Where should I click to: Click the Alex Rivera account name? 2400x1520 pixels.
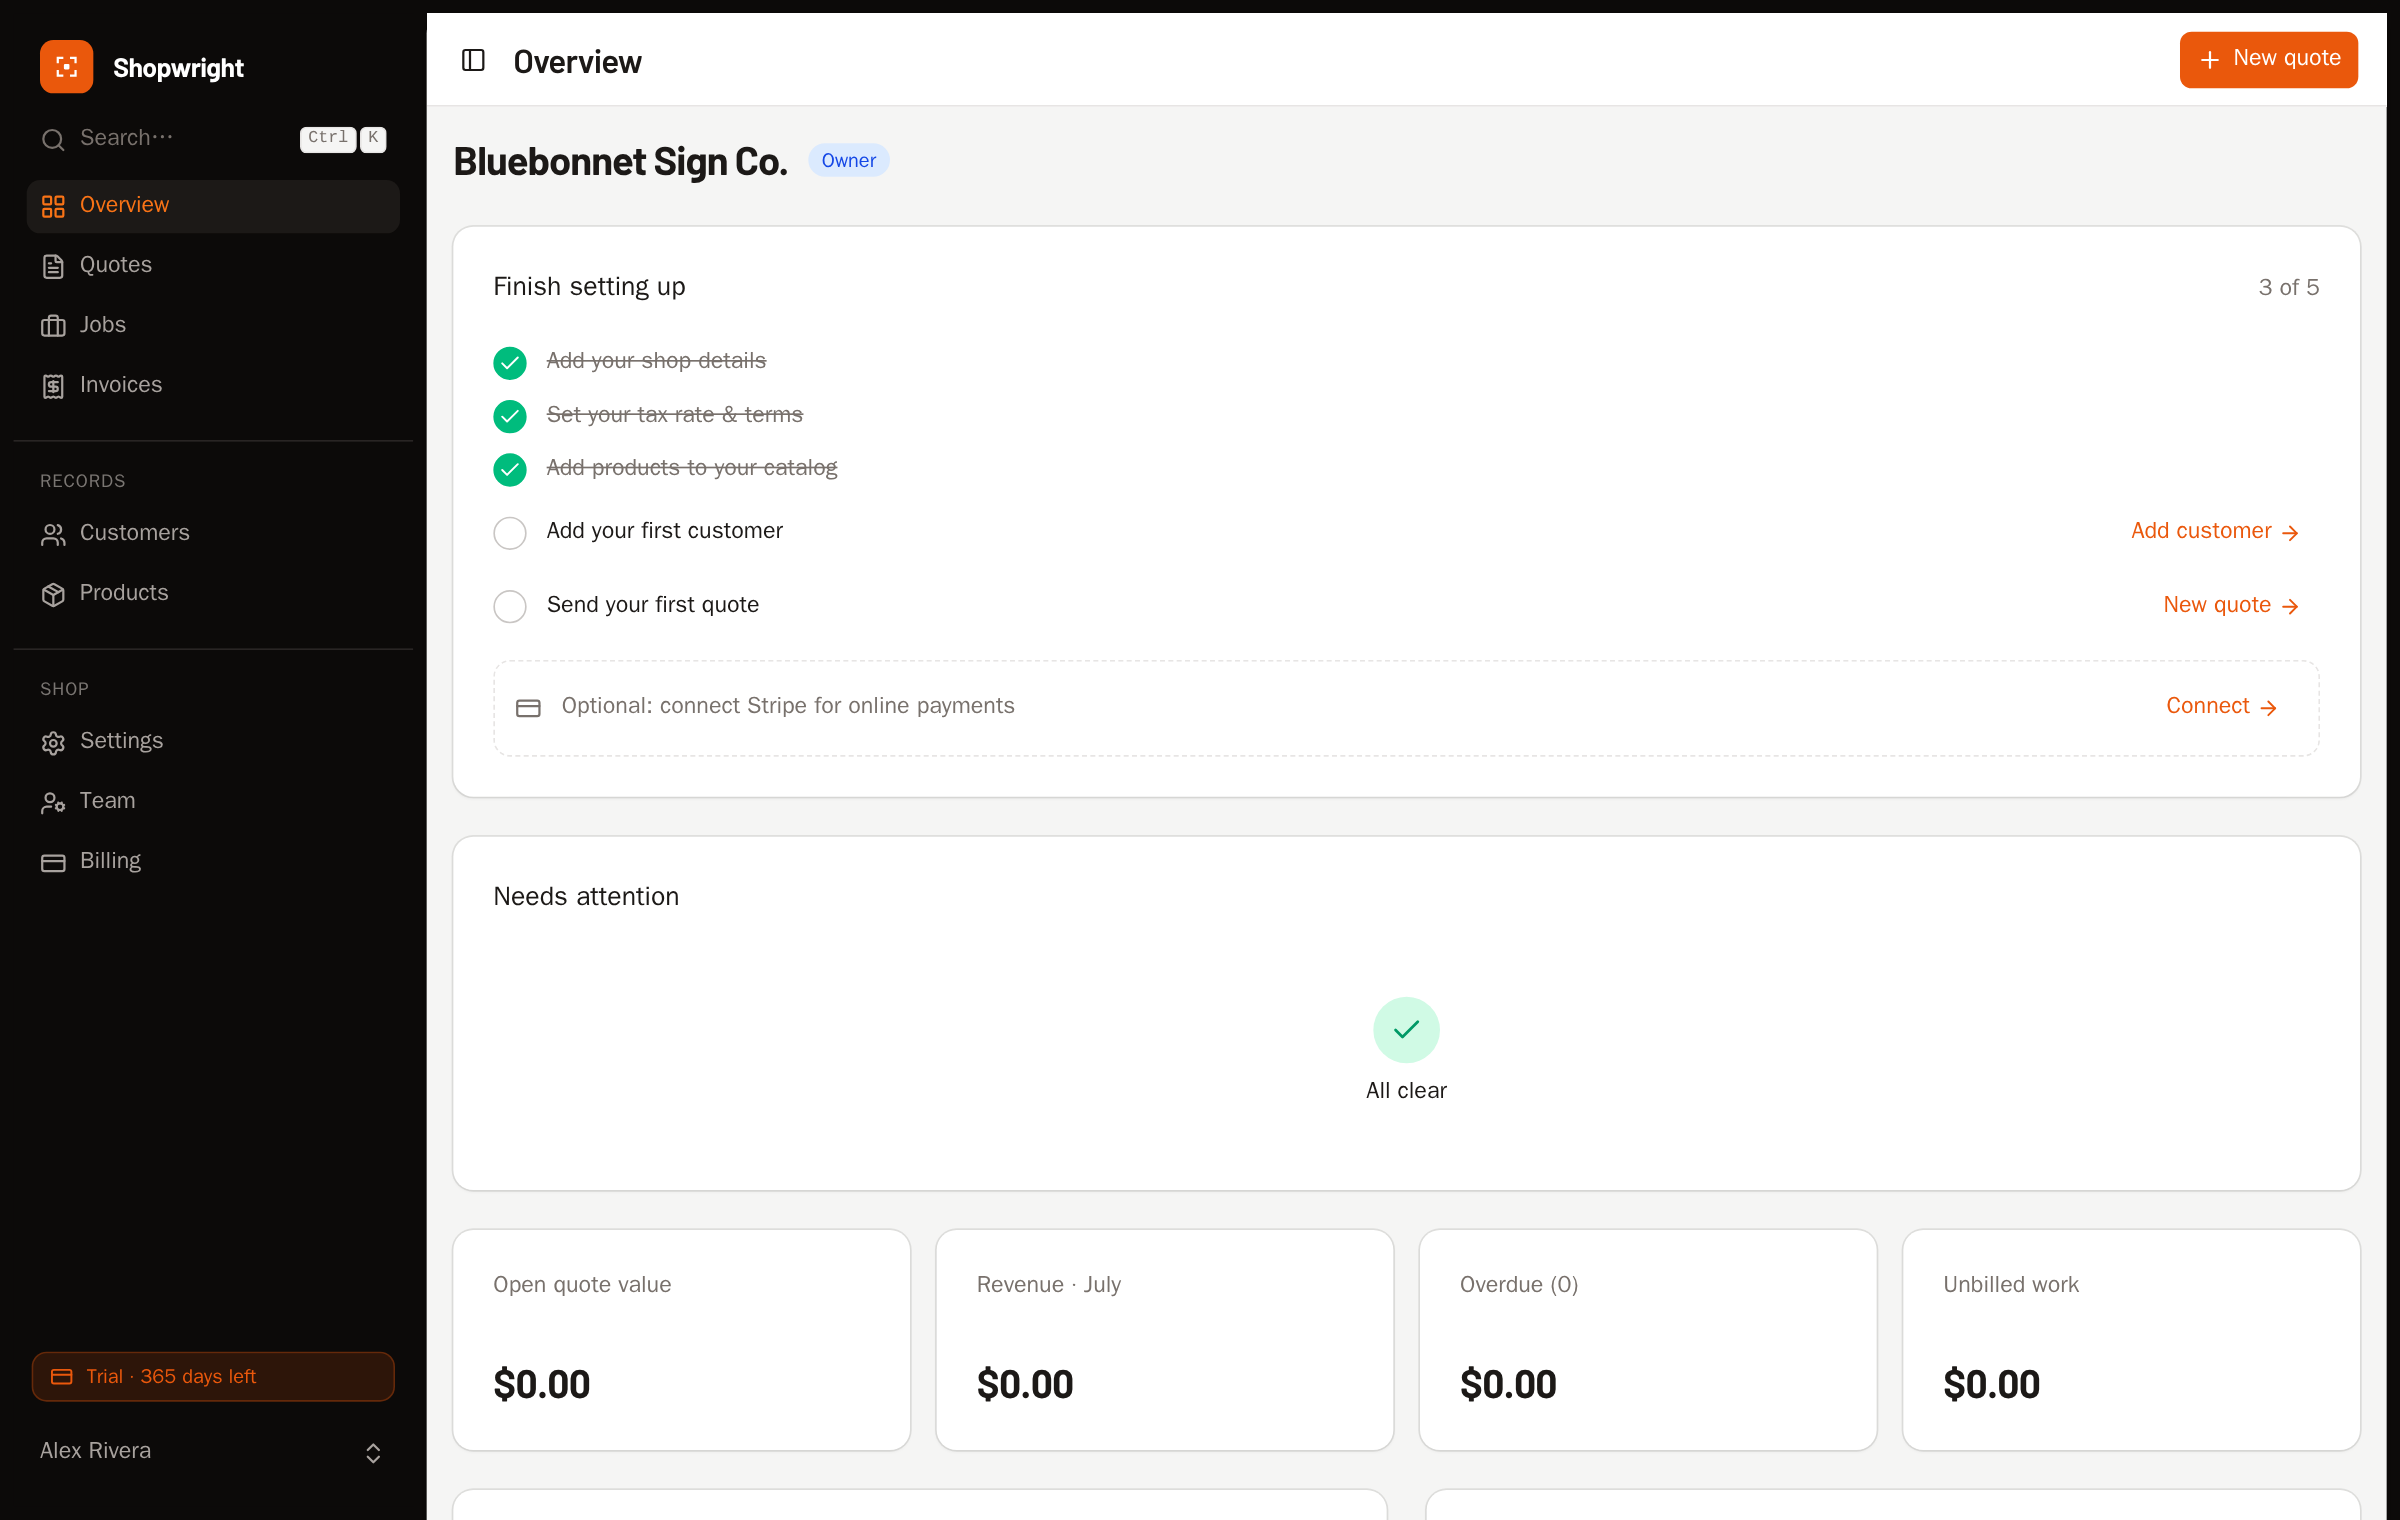(x=95, y=1451)
